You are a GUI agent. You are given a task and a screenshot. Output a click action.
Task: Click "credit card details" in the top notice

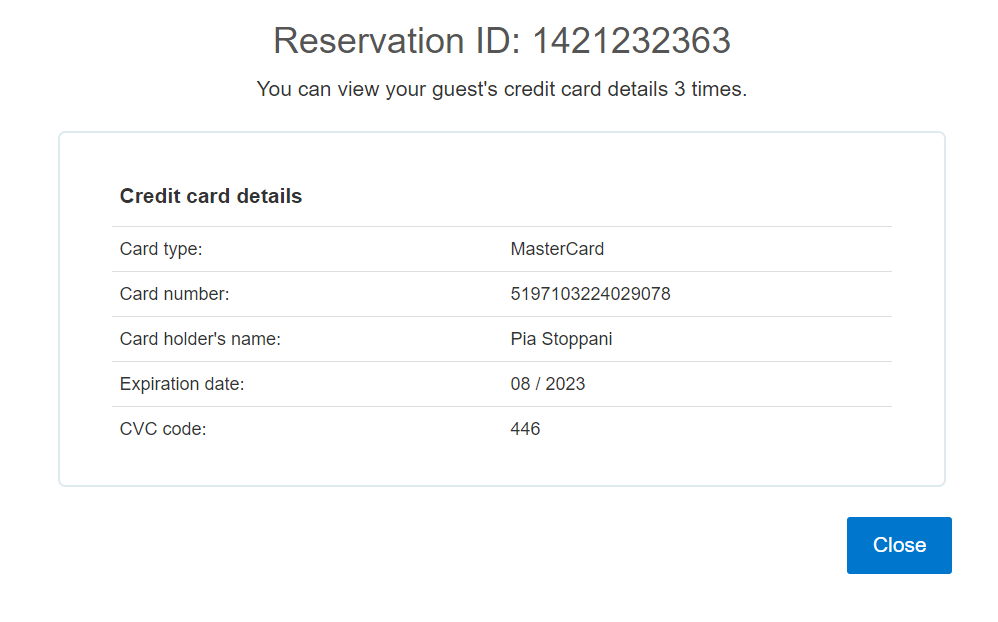tap(585, 89)
